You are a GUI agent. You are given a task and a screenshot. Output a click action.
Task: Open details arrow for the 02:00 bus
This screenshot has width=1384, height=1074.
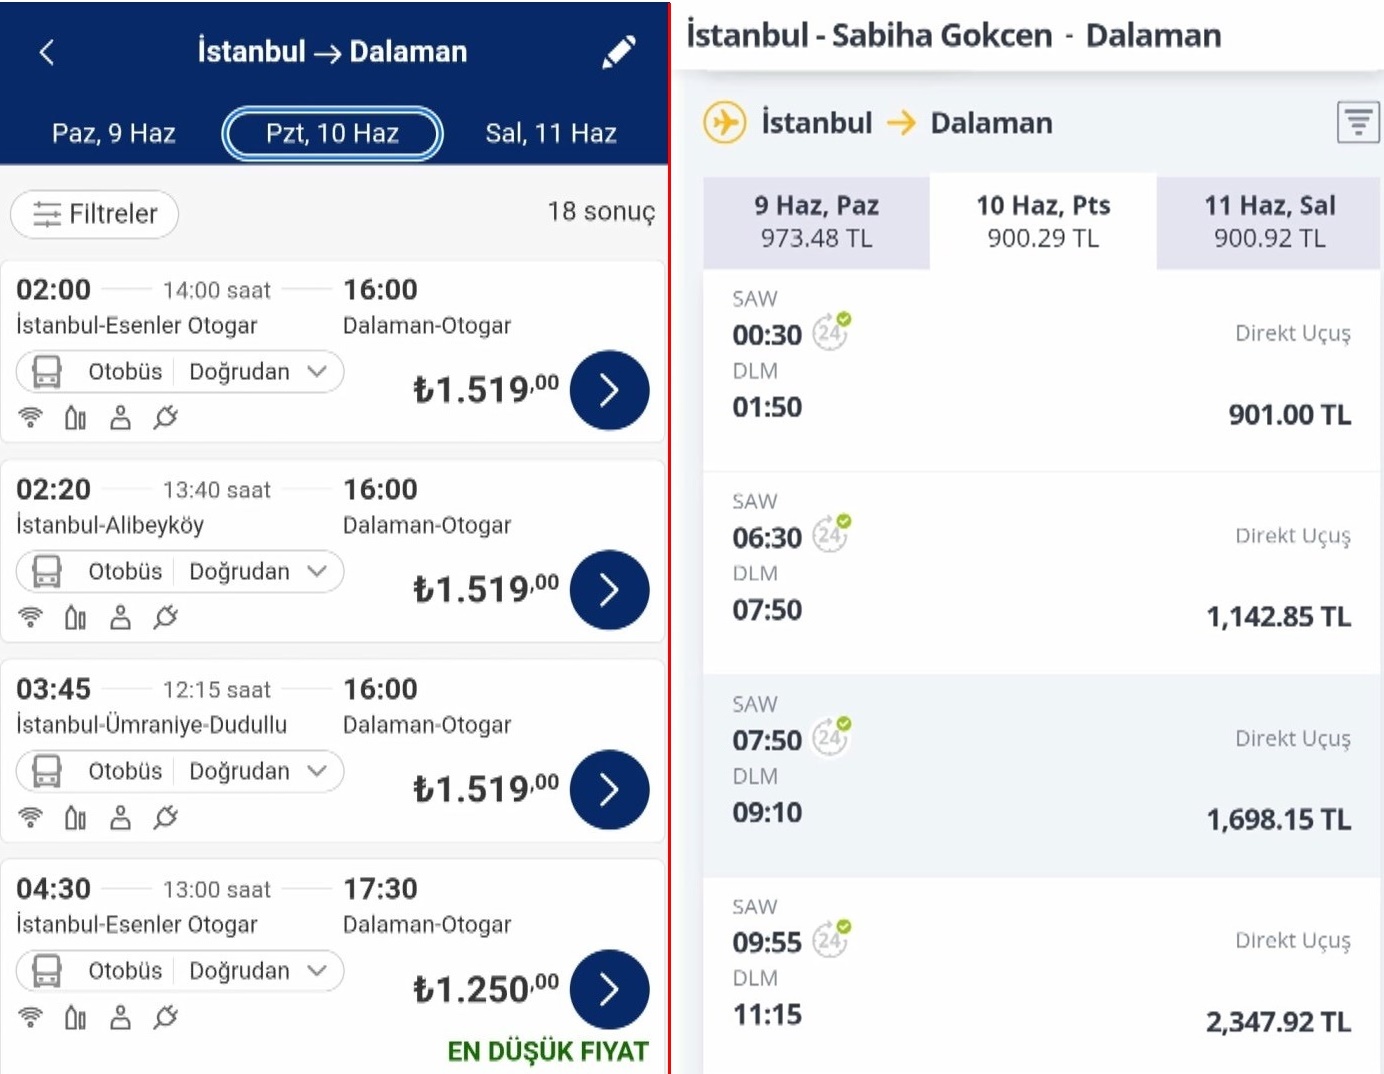(609, 390)
